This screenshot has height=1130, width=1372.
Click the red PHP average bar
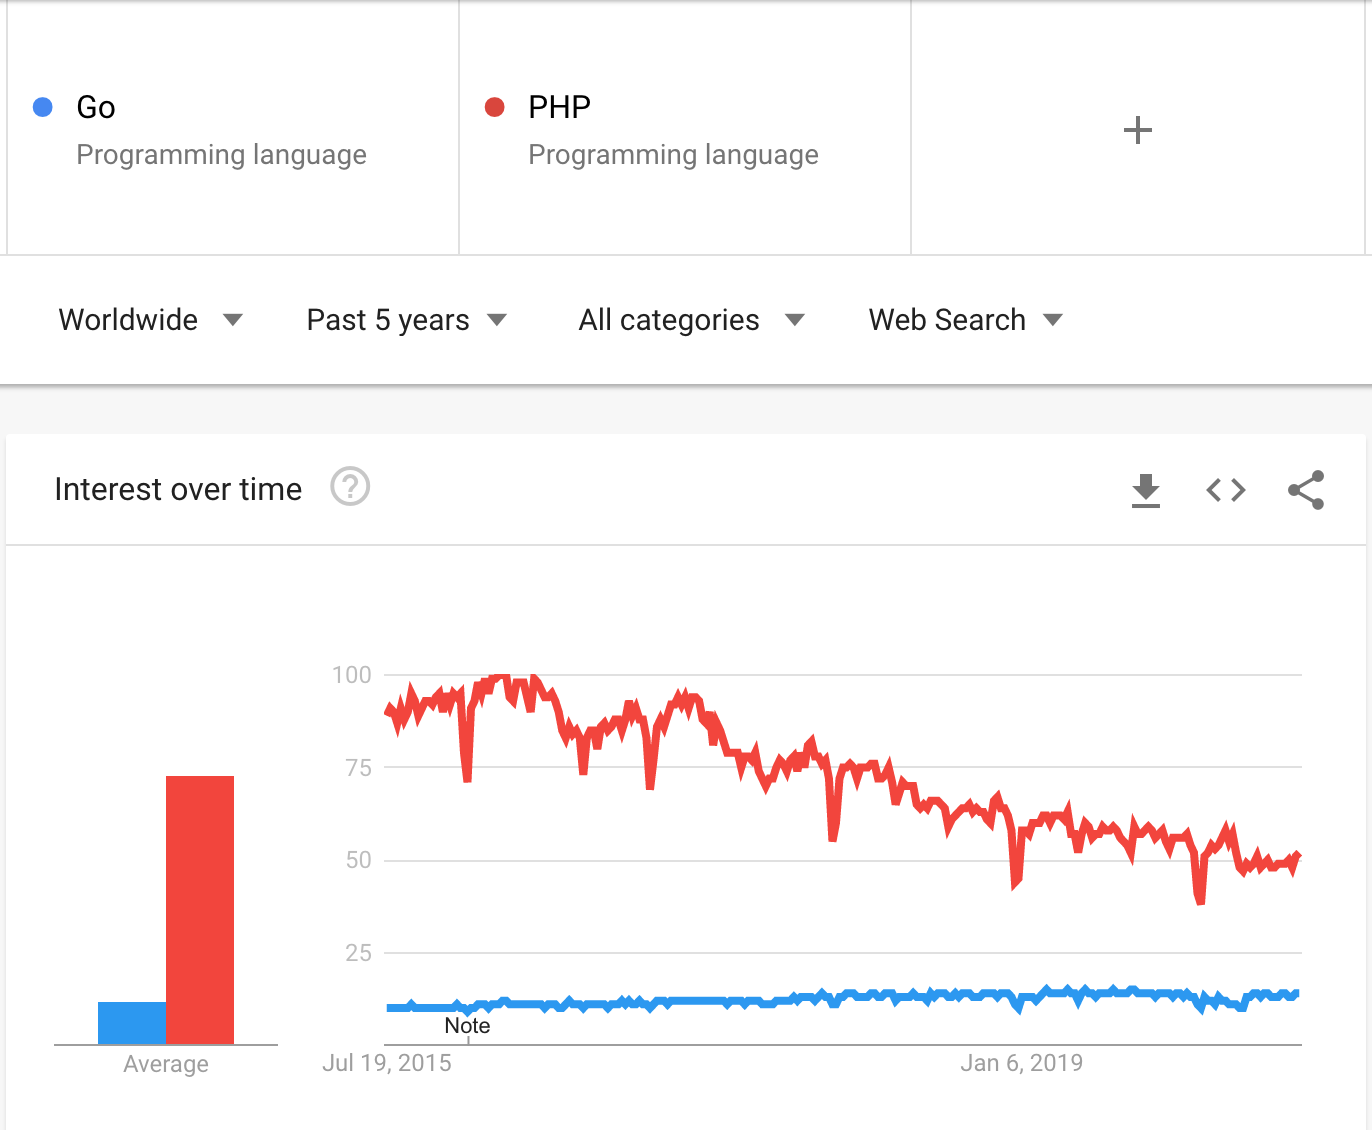click(200, 909)
